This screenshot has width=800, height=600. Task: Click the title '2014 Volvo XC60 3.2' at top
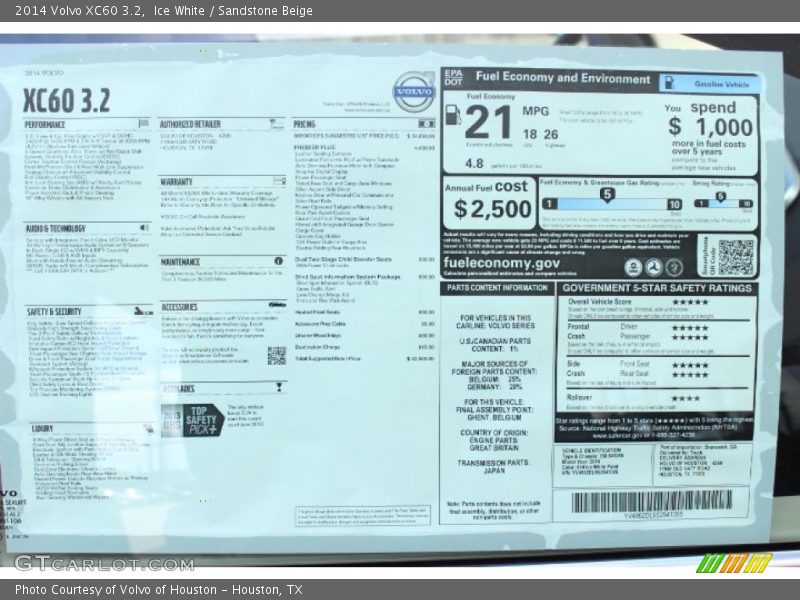[79, 11]
